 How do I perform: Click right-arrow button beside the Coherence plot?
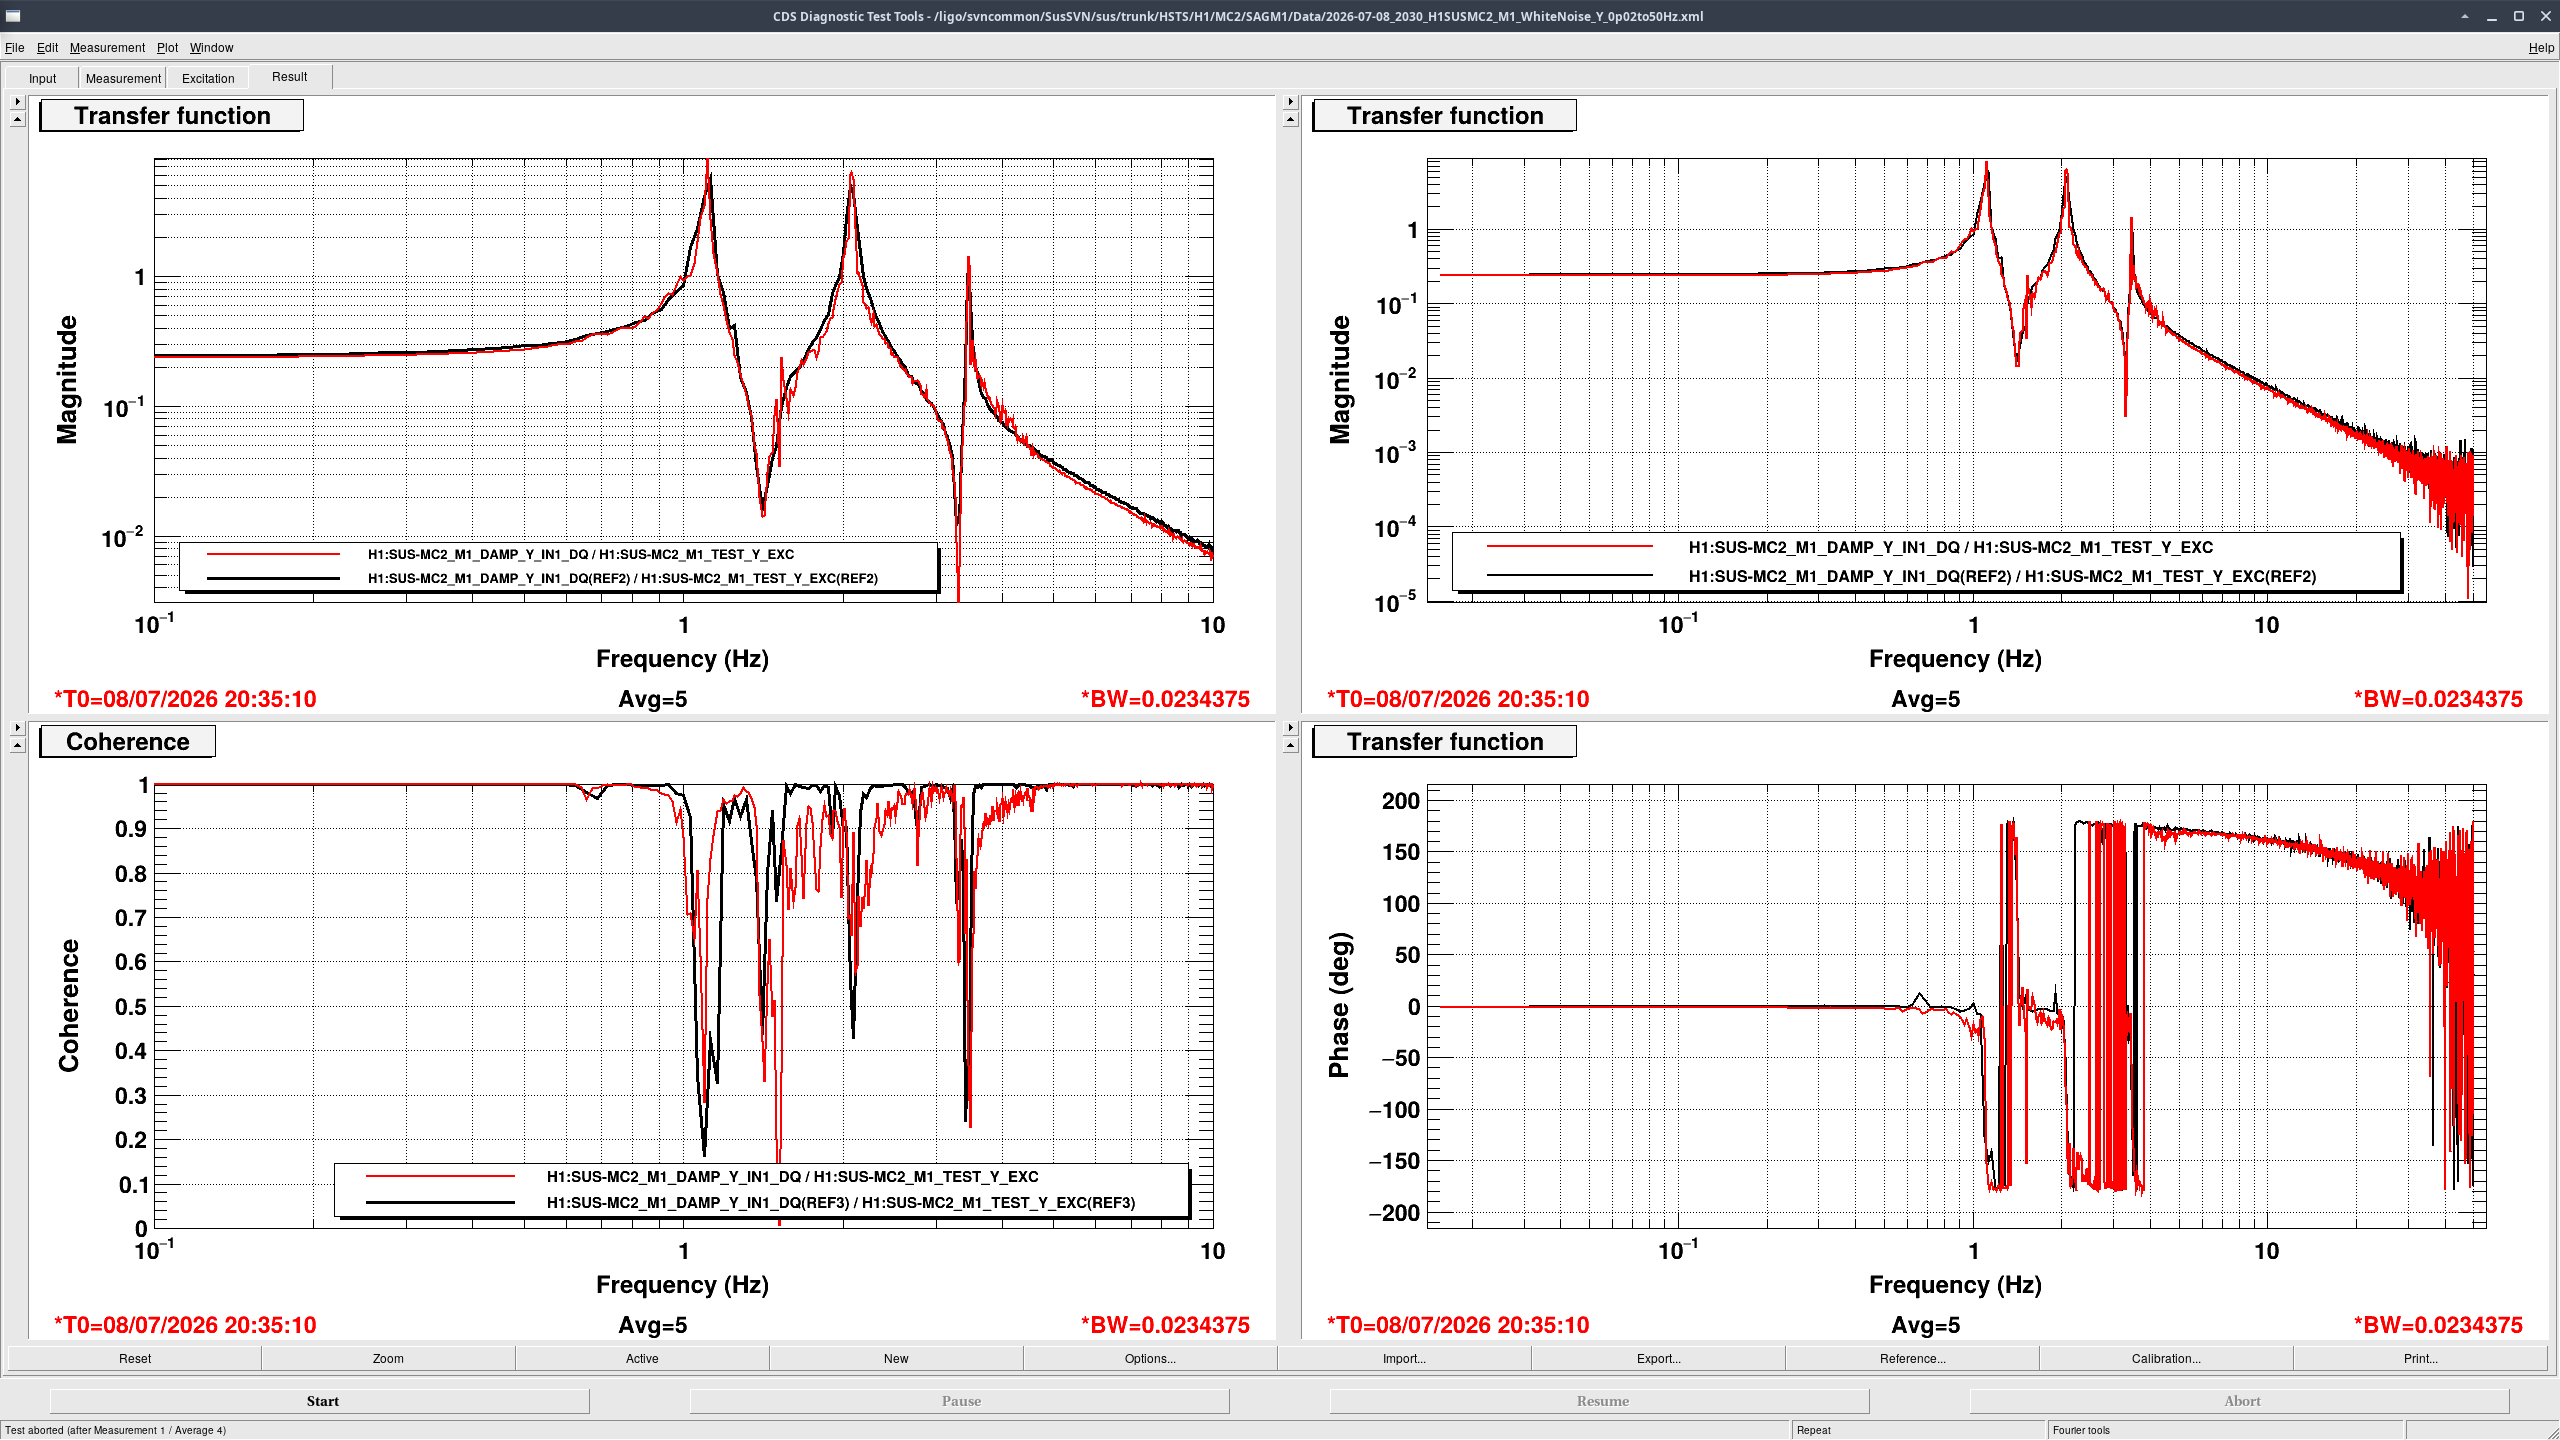click(17, 727)
